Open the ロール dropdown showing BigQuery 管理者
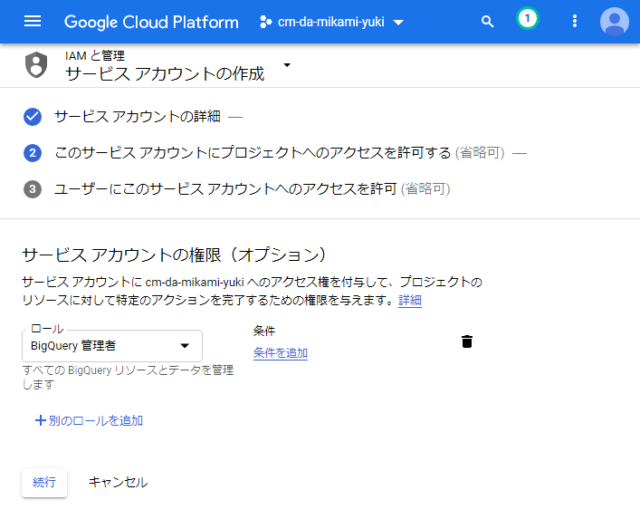This screenshot has width=640, height=519. click(112, 346)
